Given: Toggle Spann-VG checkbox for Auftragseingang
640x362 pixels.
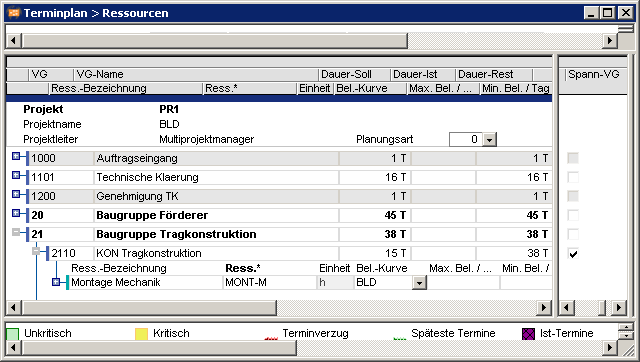Looking at the screenshot, I should (x=573, y=158).
